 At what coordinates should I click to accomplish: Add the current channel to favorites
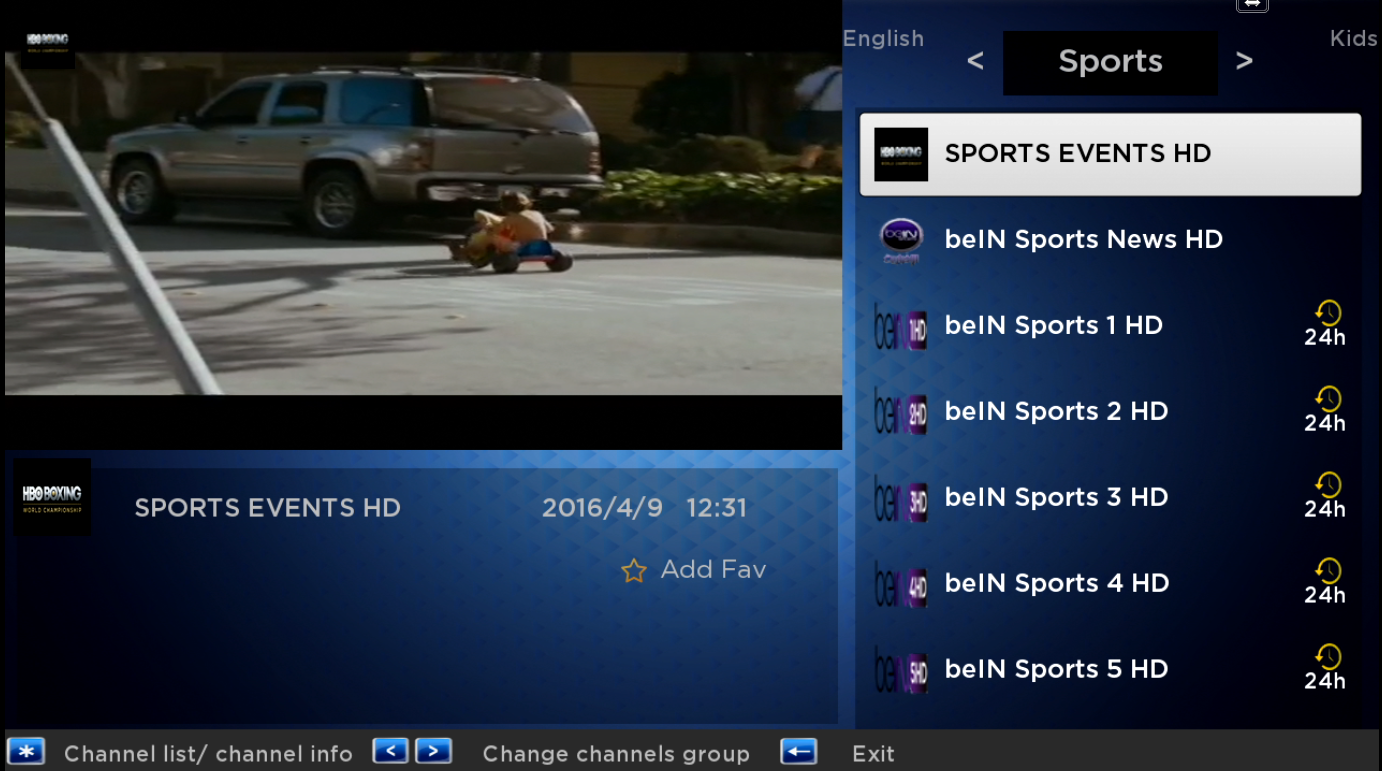coord(694,570)
